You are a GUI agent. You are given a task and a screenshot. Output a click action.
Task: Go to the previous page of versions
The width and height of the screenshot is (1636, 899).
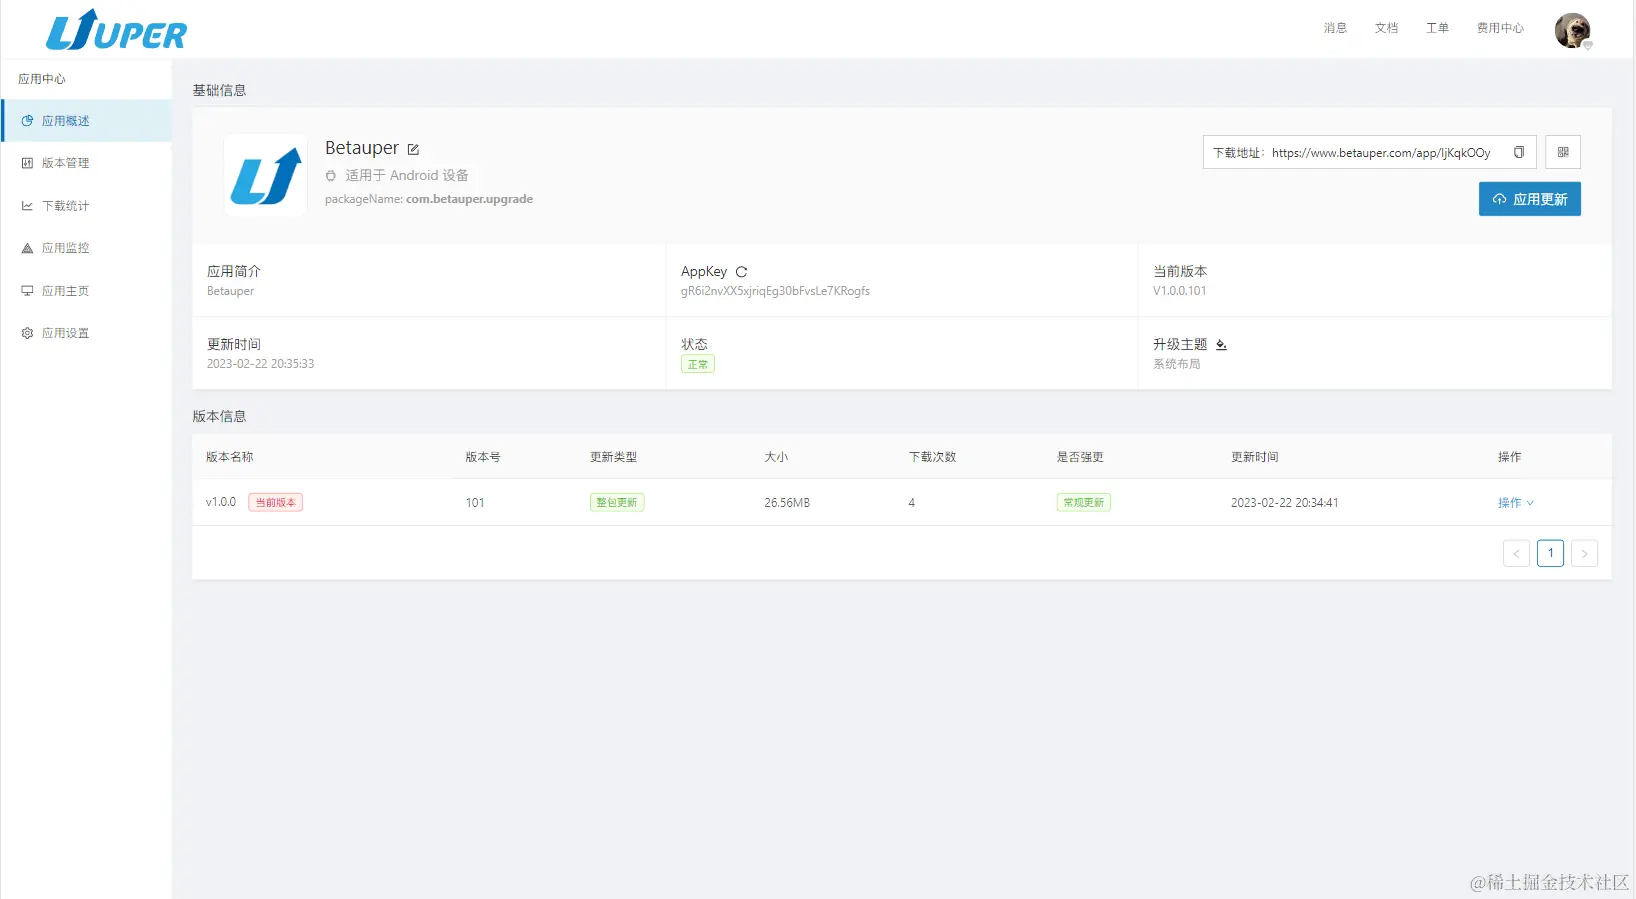point(1516,553)
